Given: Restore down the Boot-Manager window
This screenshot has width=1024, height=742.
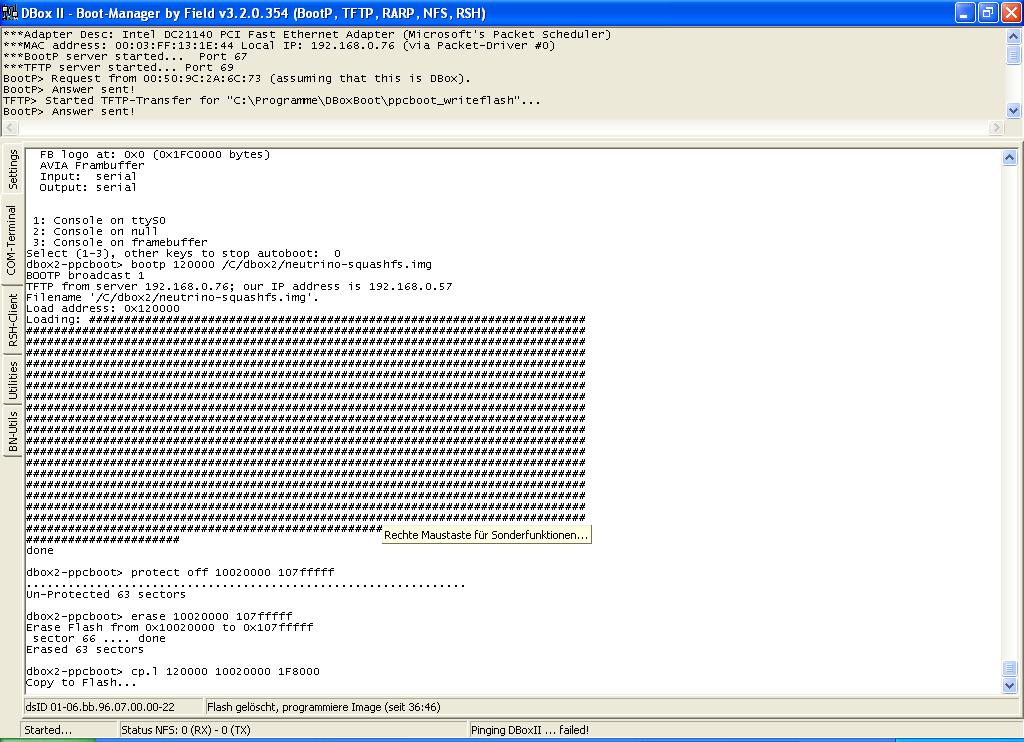Looking at the screenshot, I should pyautogui.click(x=987, y=12).
